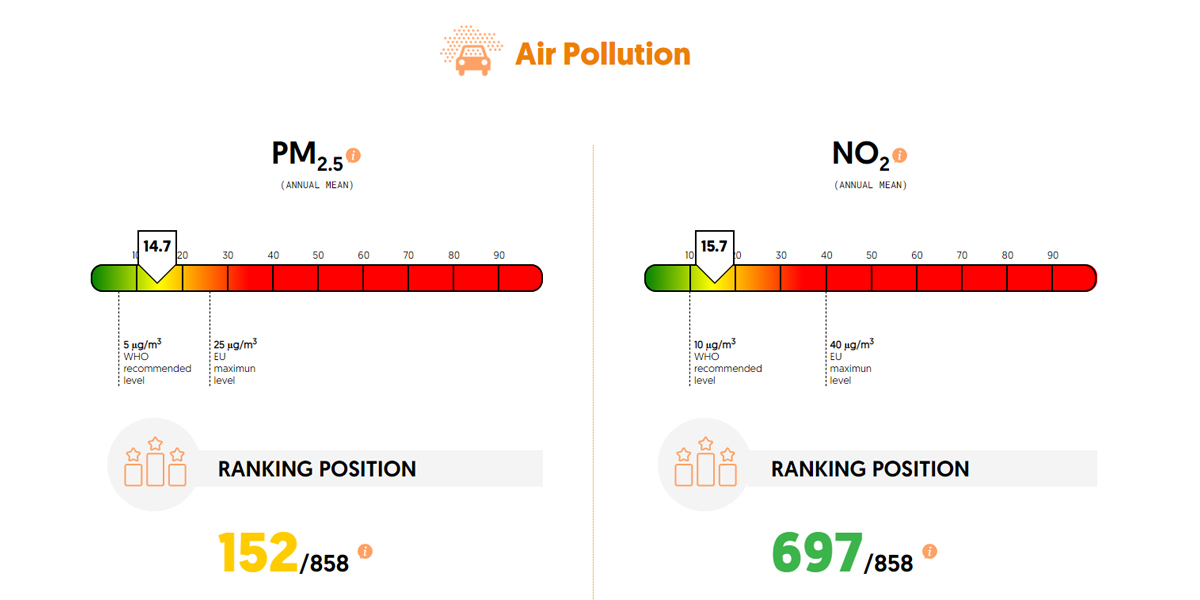
Task: Click the NO2 pollutant title
Action: 859,156
